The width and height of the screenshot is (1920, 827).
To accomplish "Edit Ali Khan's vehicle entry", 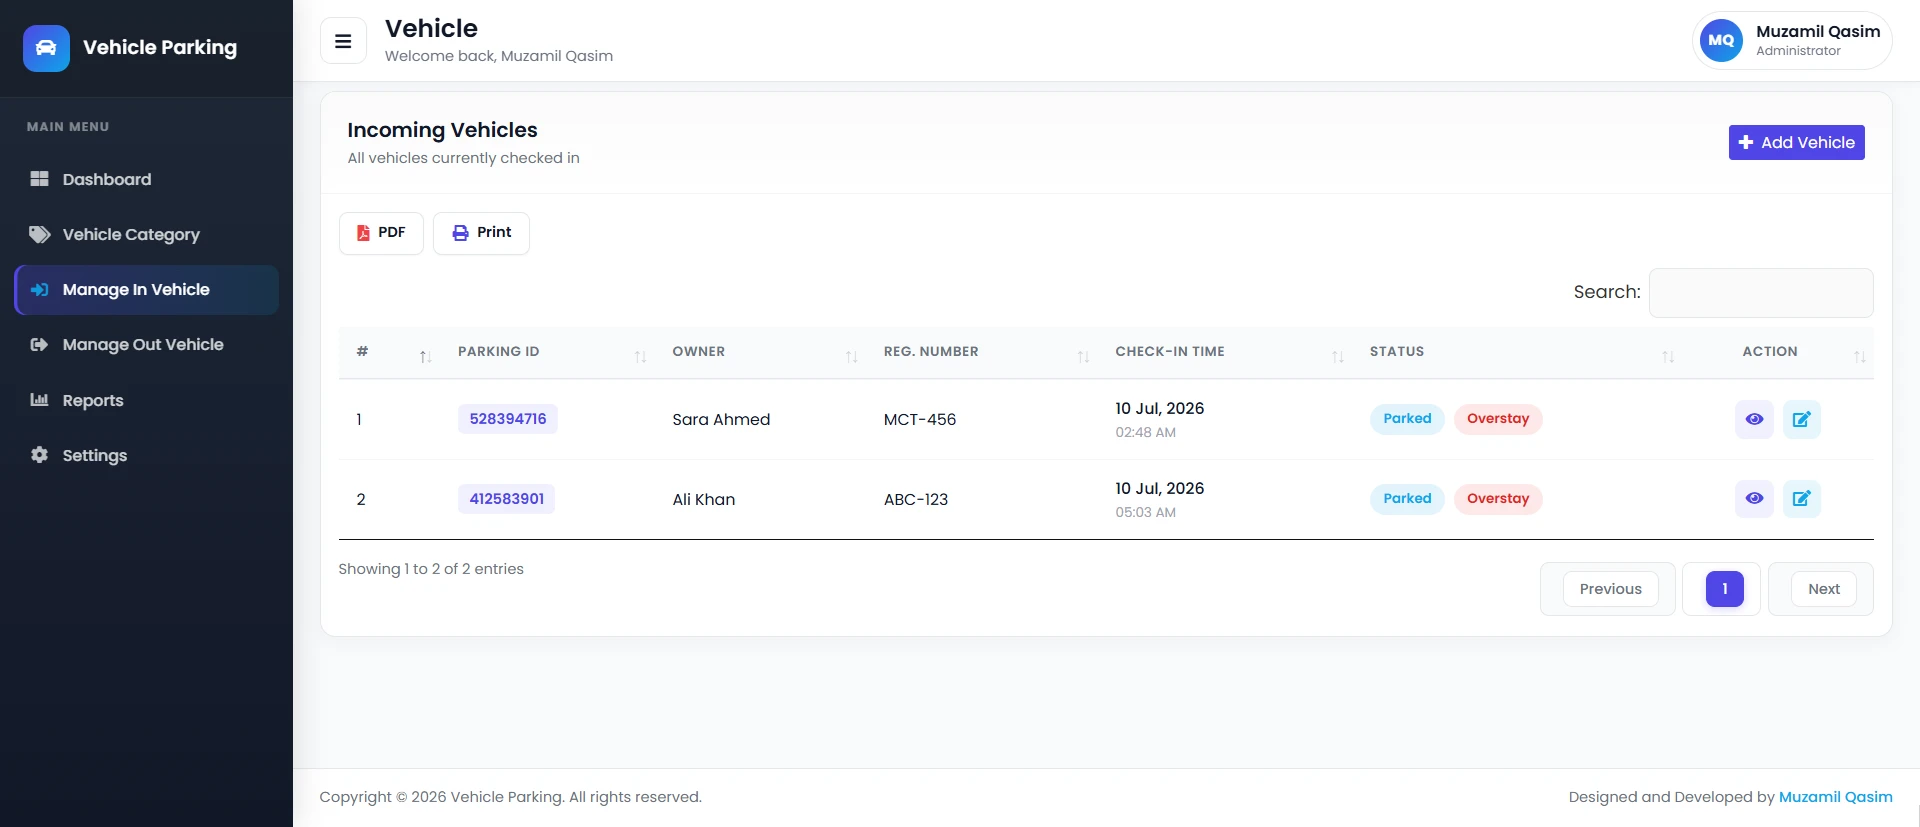I will tap(1801, 498).
